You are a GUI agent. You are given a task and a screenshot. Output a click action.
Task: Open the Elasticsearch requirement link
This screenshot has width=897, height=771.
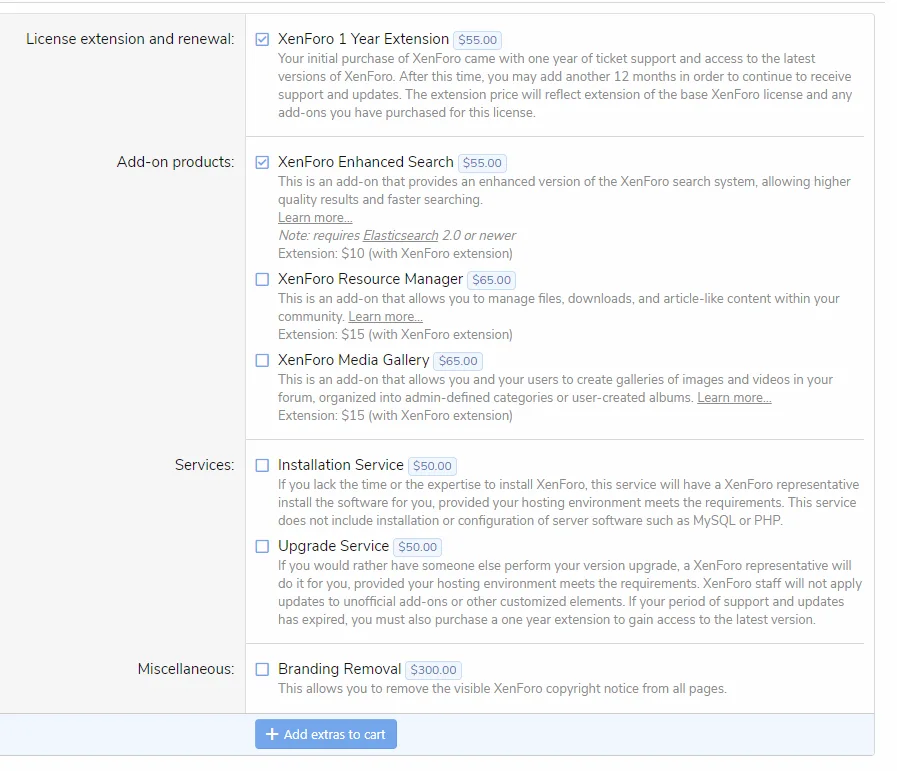point(400,236)
